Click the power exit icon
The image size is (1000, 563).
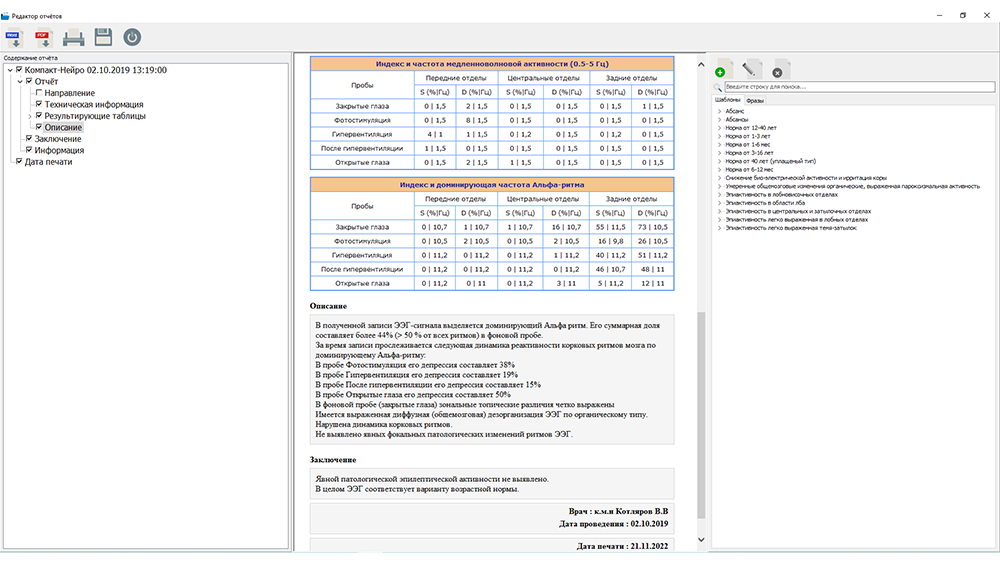pyautogui.click(x=132, y=38)
